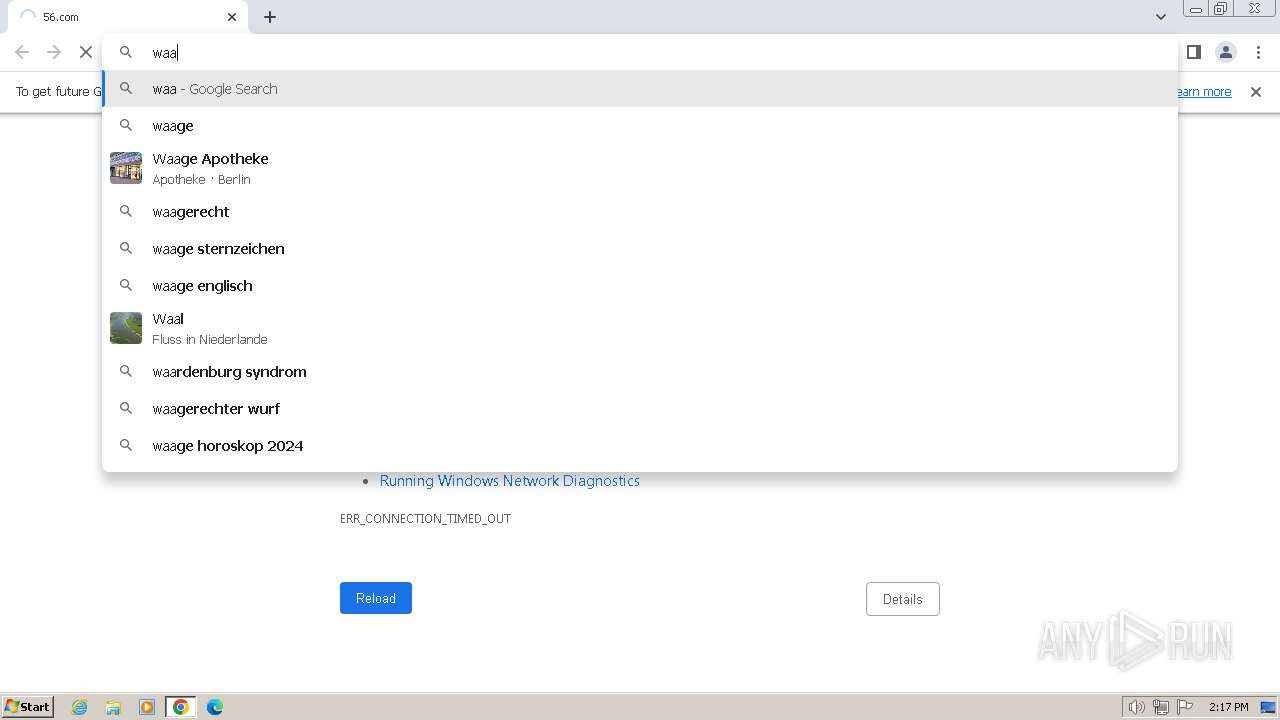Screen dimensions: 1280x720
Task: Click the Waal river thumbnail image
Action: click(126, 328)
